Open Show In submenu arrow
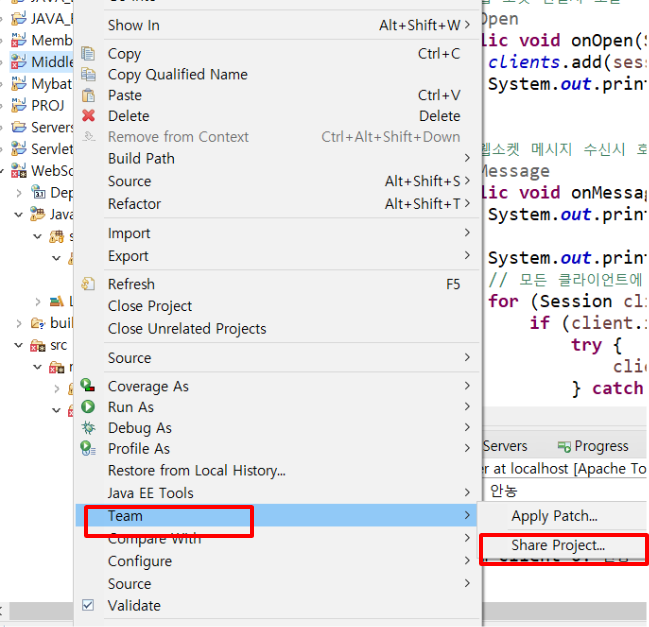 [x=467, y=25]
